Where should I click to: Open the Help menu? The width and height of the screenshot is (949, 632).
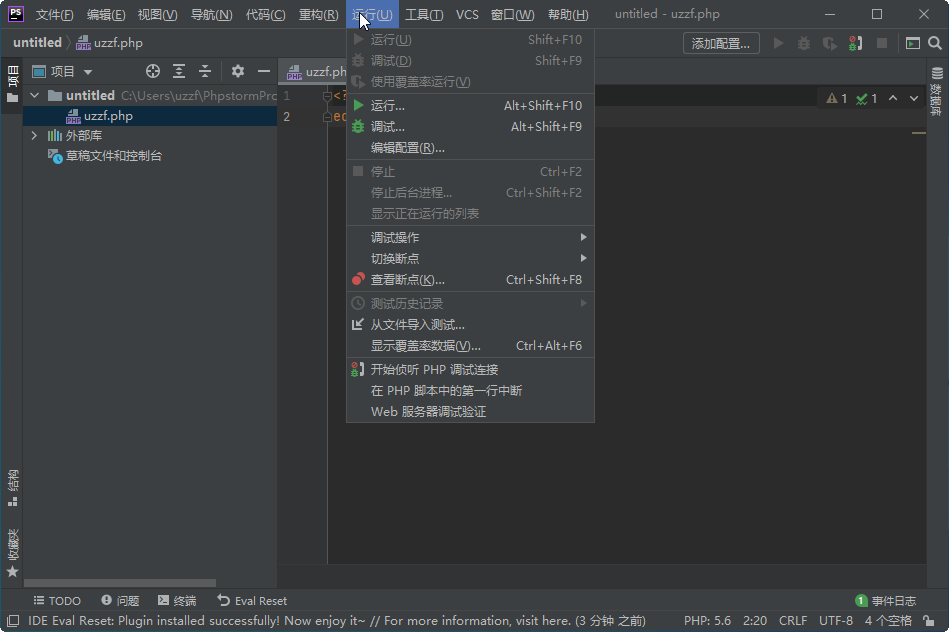568,15
